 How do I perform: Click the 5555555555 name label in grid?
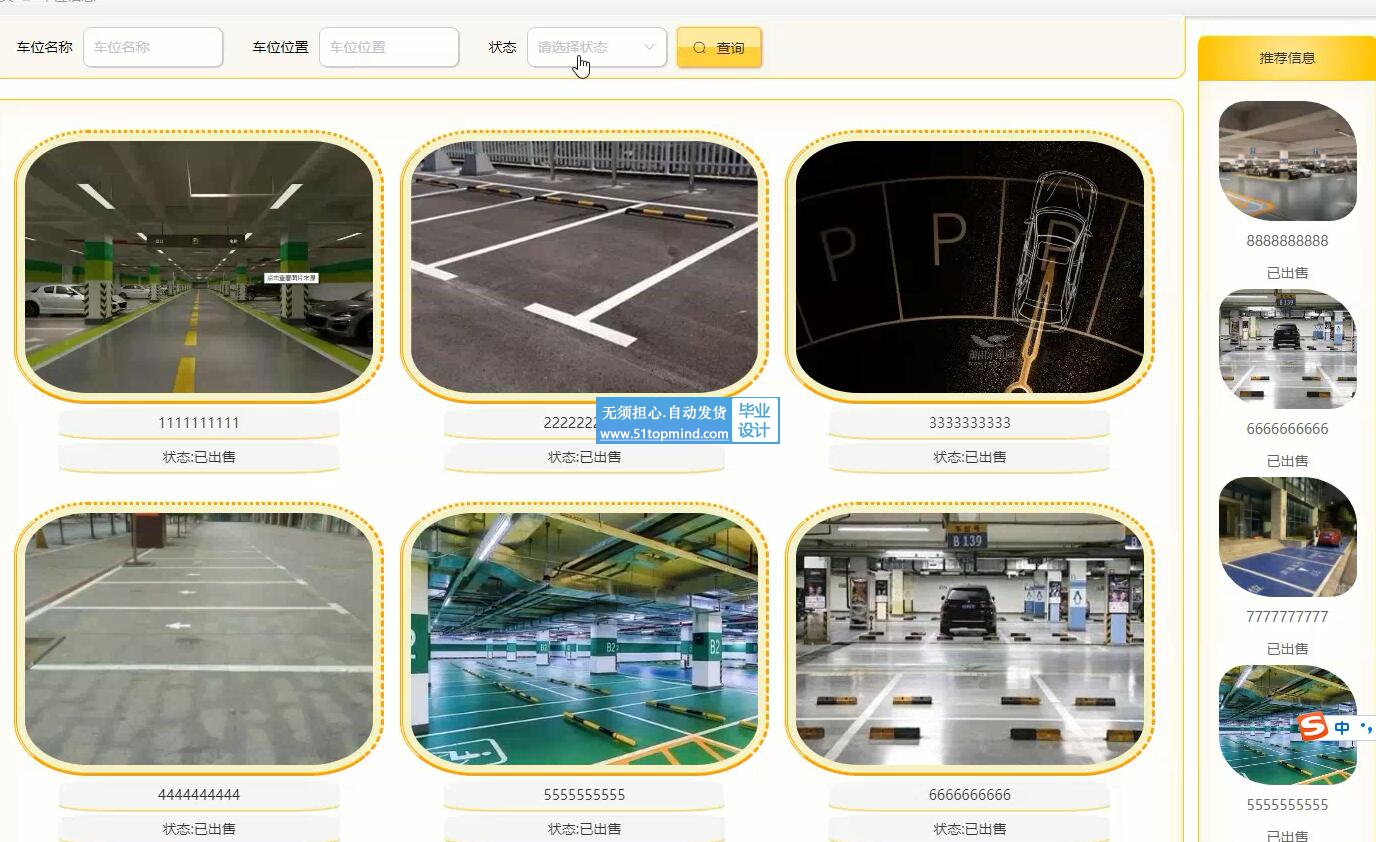(585, 795)
